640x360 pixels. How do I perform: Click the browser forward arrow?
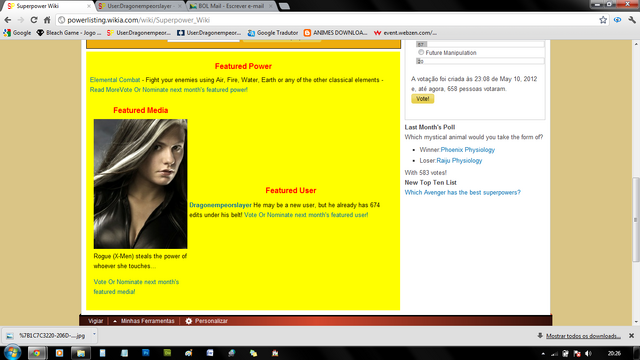(21, 20)
